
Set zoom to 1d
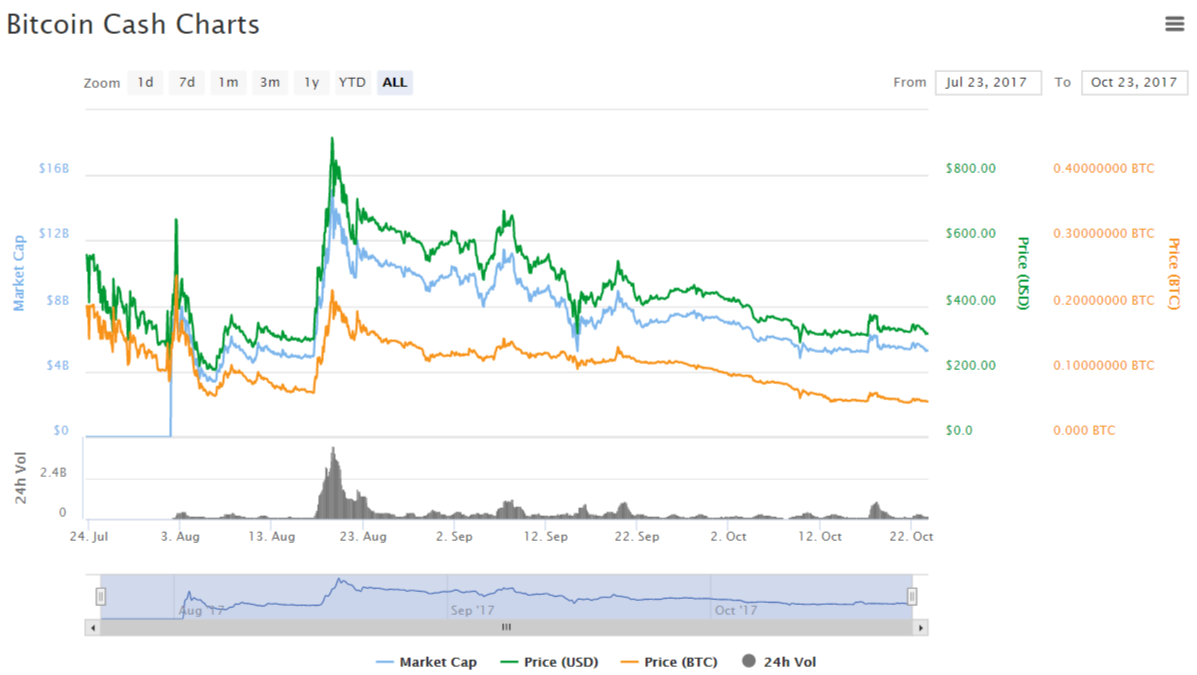click(x=145, y=82)
